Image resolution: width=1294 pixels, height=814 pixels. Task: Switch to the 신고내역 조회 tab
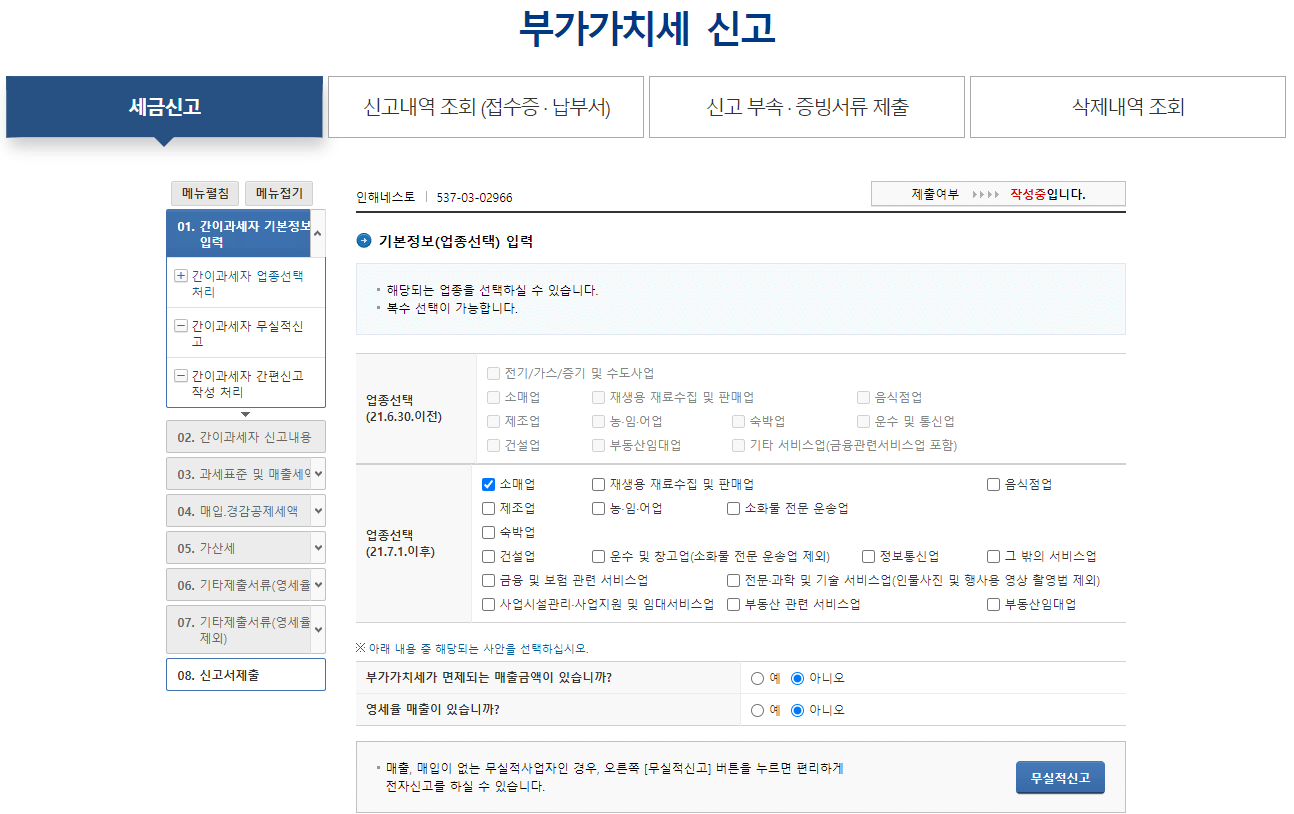pos(485,106)
